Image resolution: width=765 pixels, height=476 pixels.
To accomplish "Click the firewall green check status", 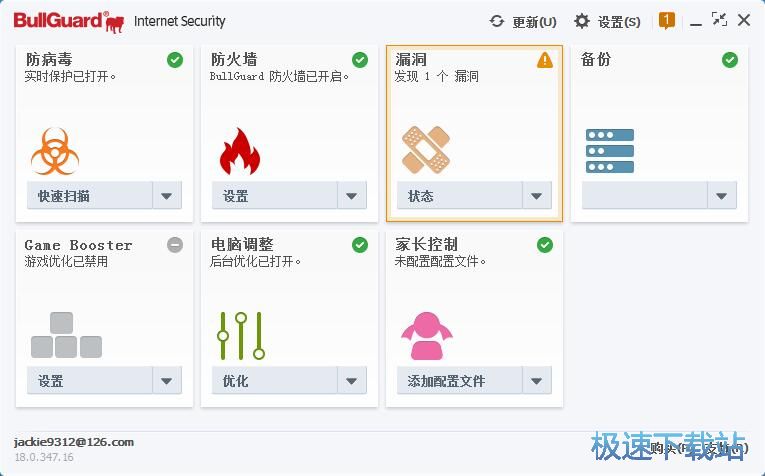I will pos(360,60).
